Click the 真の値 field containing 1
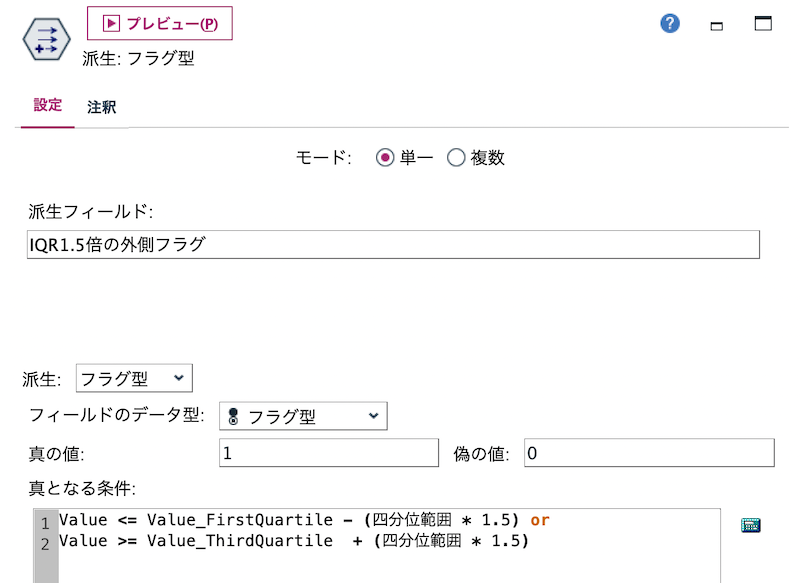 (x=330, y=453)
